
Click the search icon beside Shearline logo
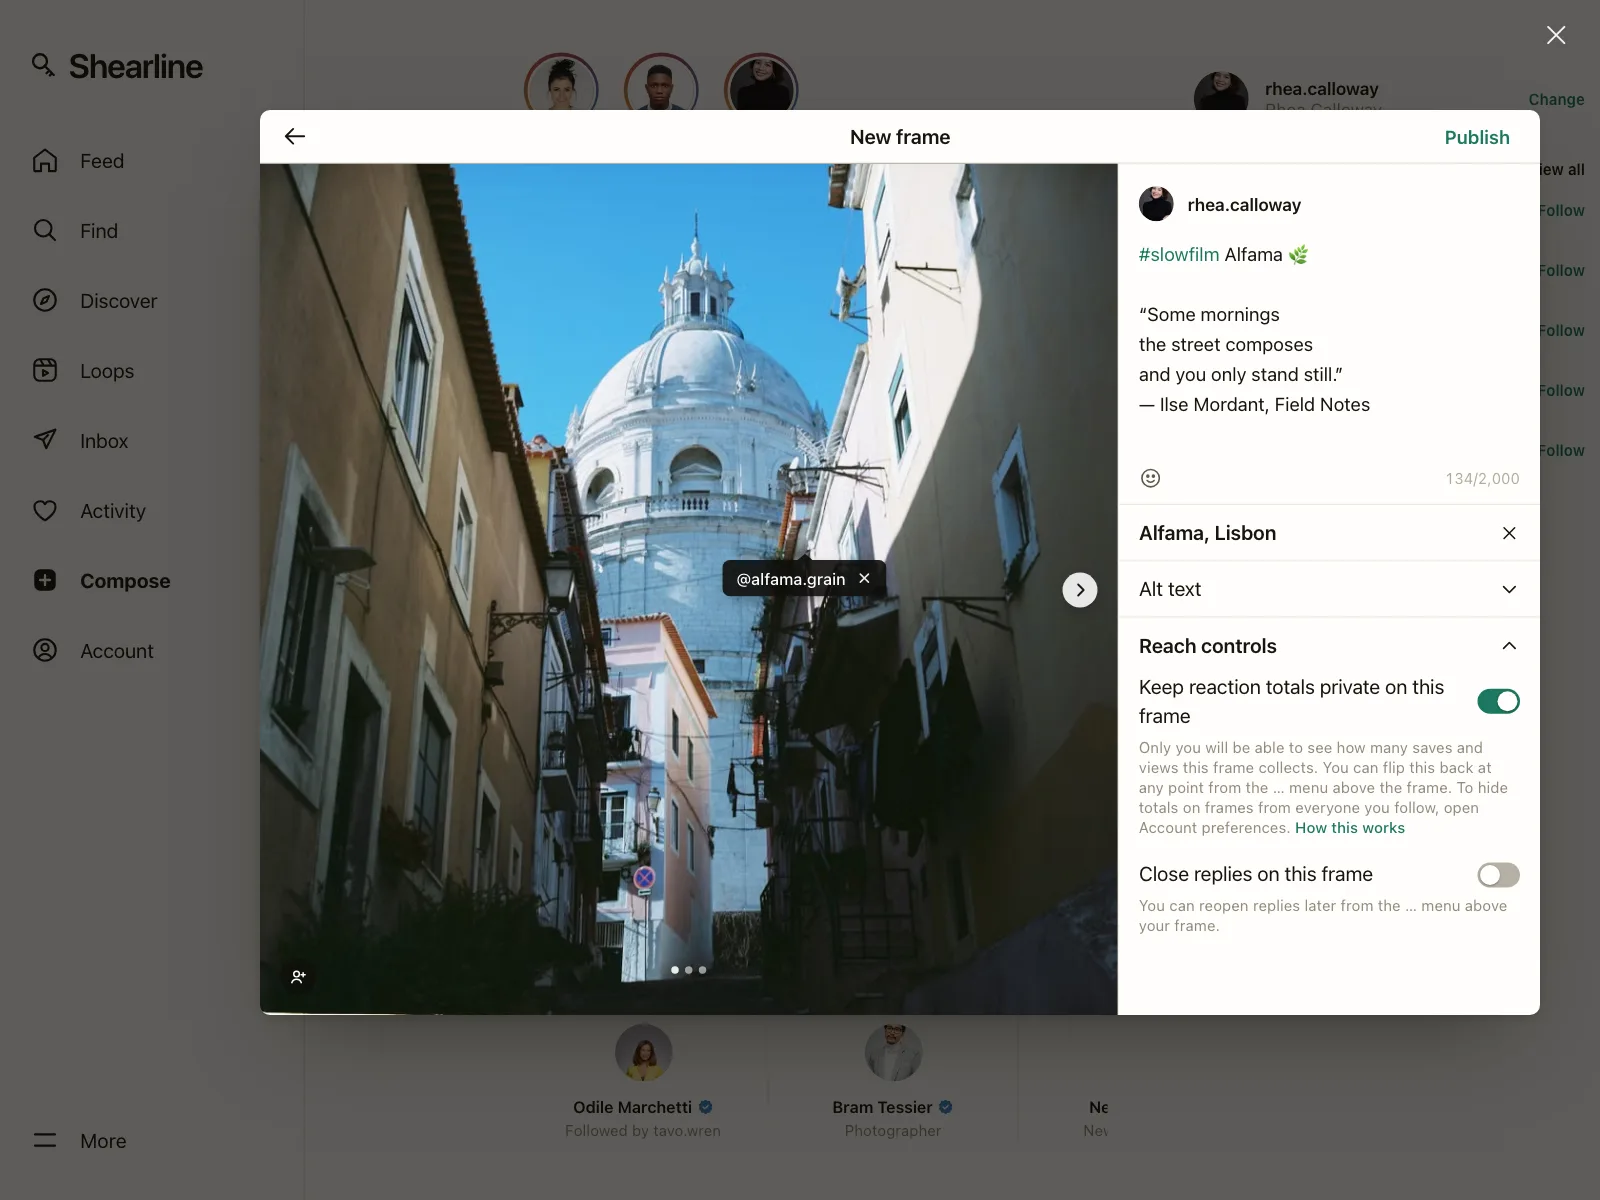coord(42,65)
